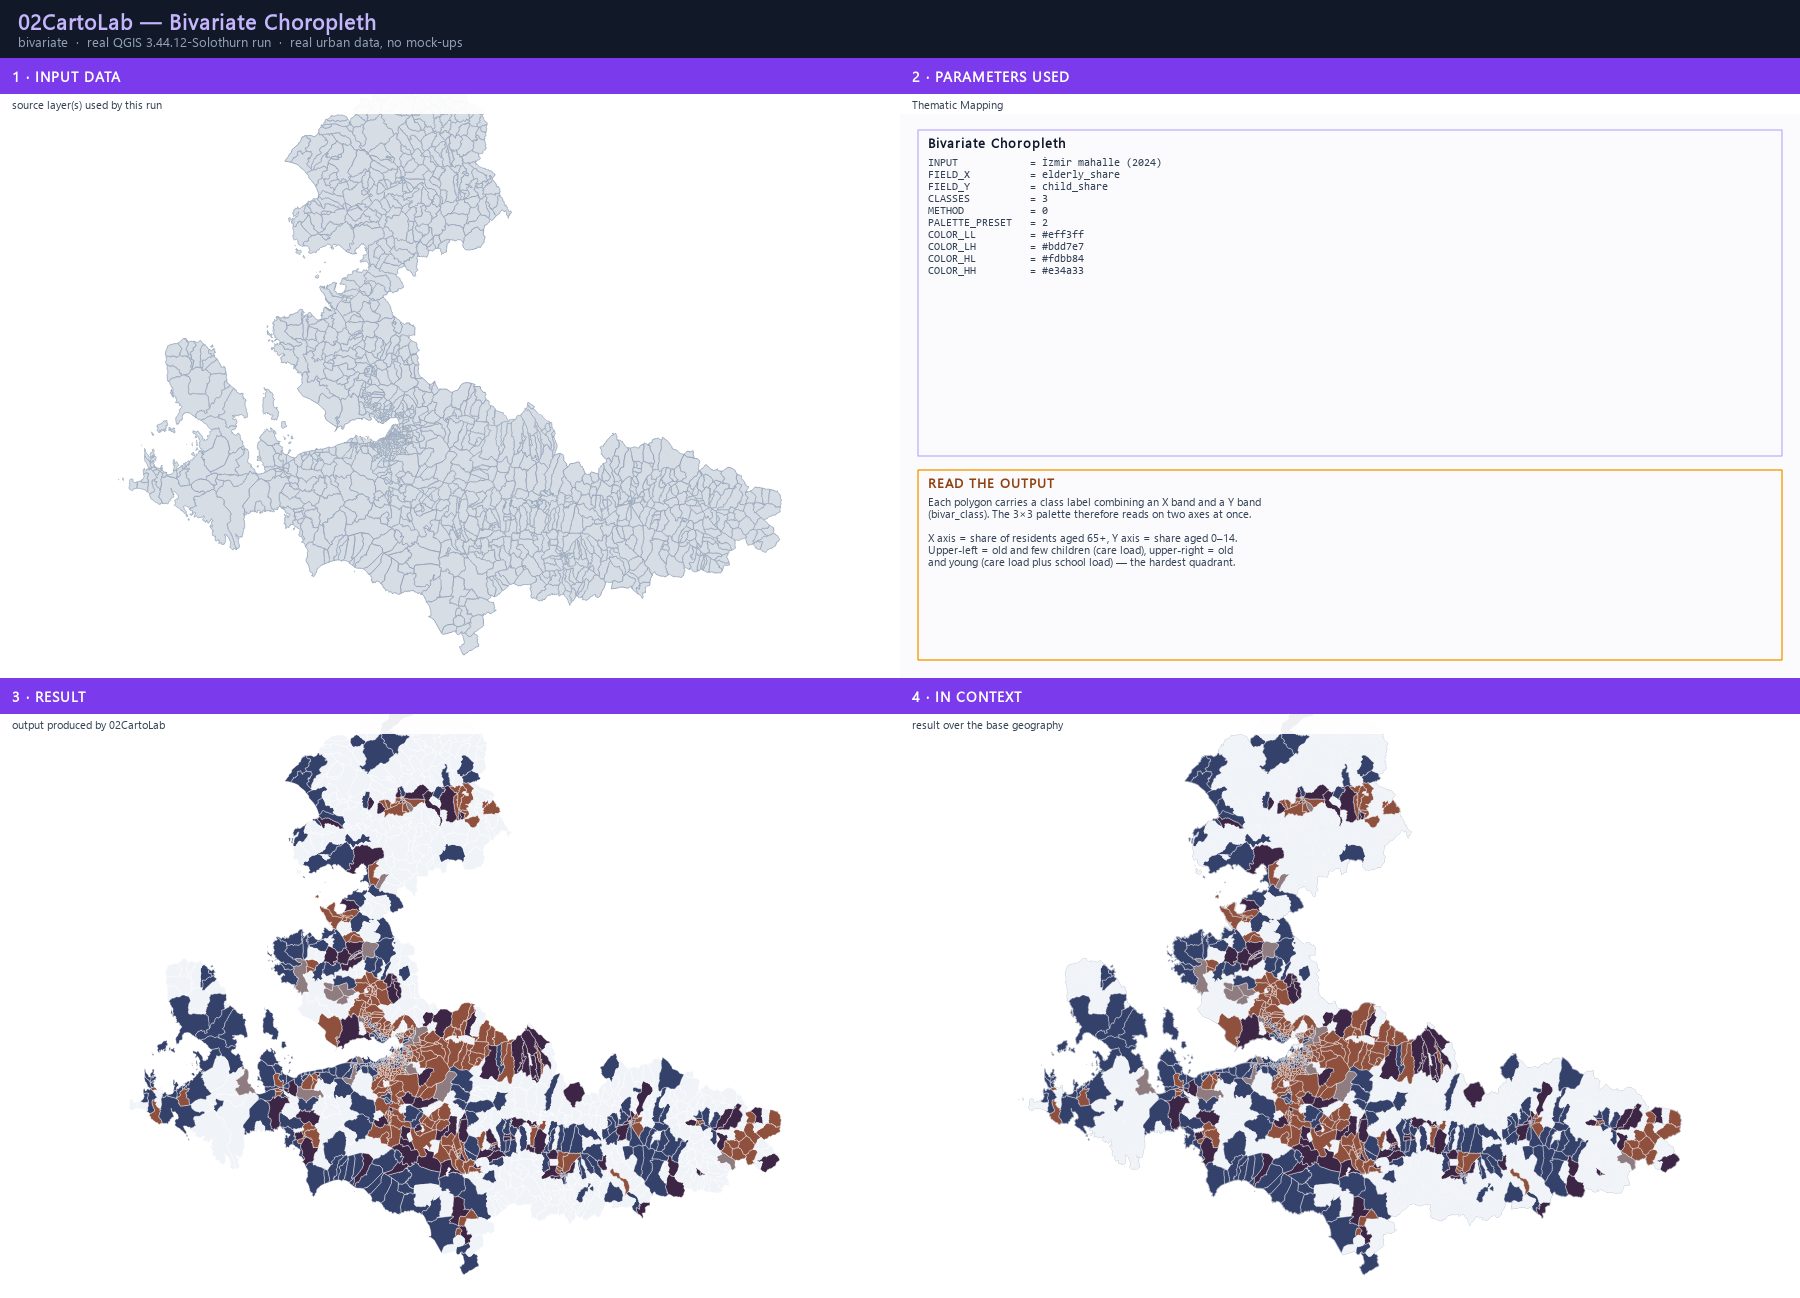Select the COLOR_LL value '#eff3ff'
This screenshot has width=1800, height=1298.
[x=1063, y=234]
